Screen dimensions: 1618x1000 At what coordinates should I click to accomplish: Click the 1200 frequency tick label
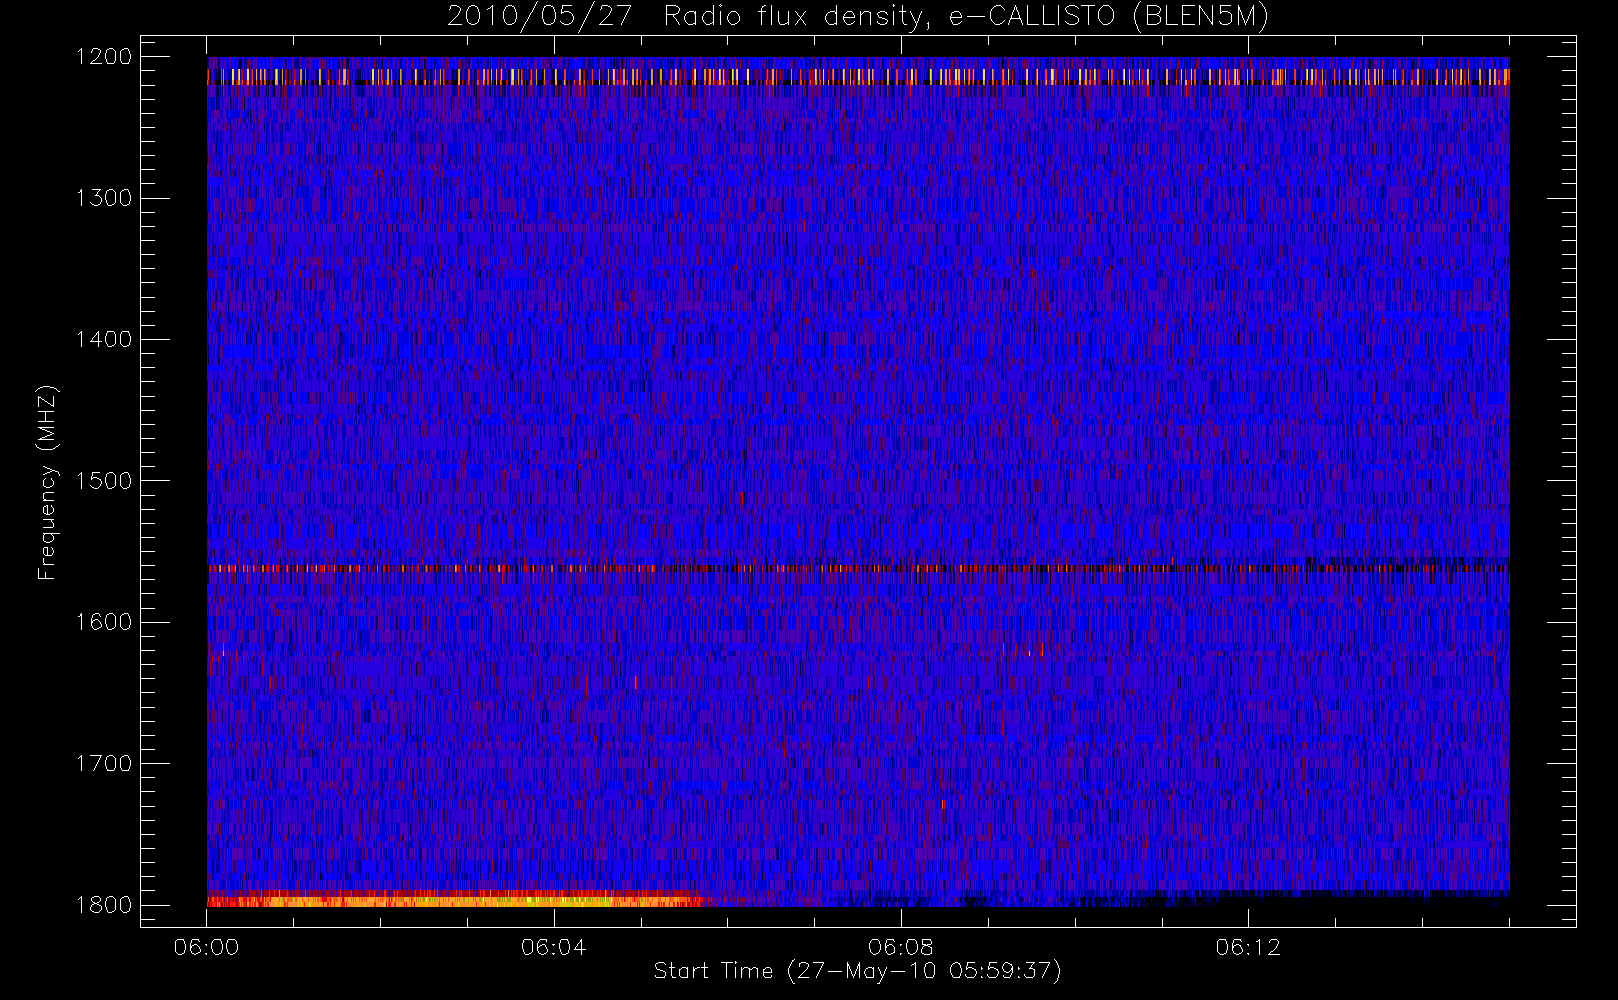(104, 57)
